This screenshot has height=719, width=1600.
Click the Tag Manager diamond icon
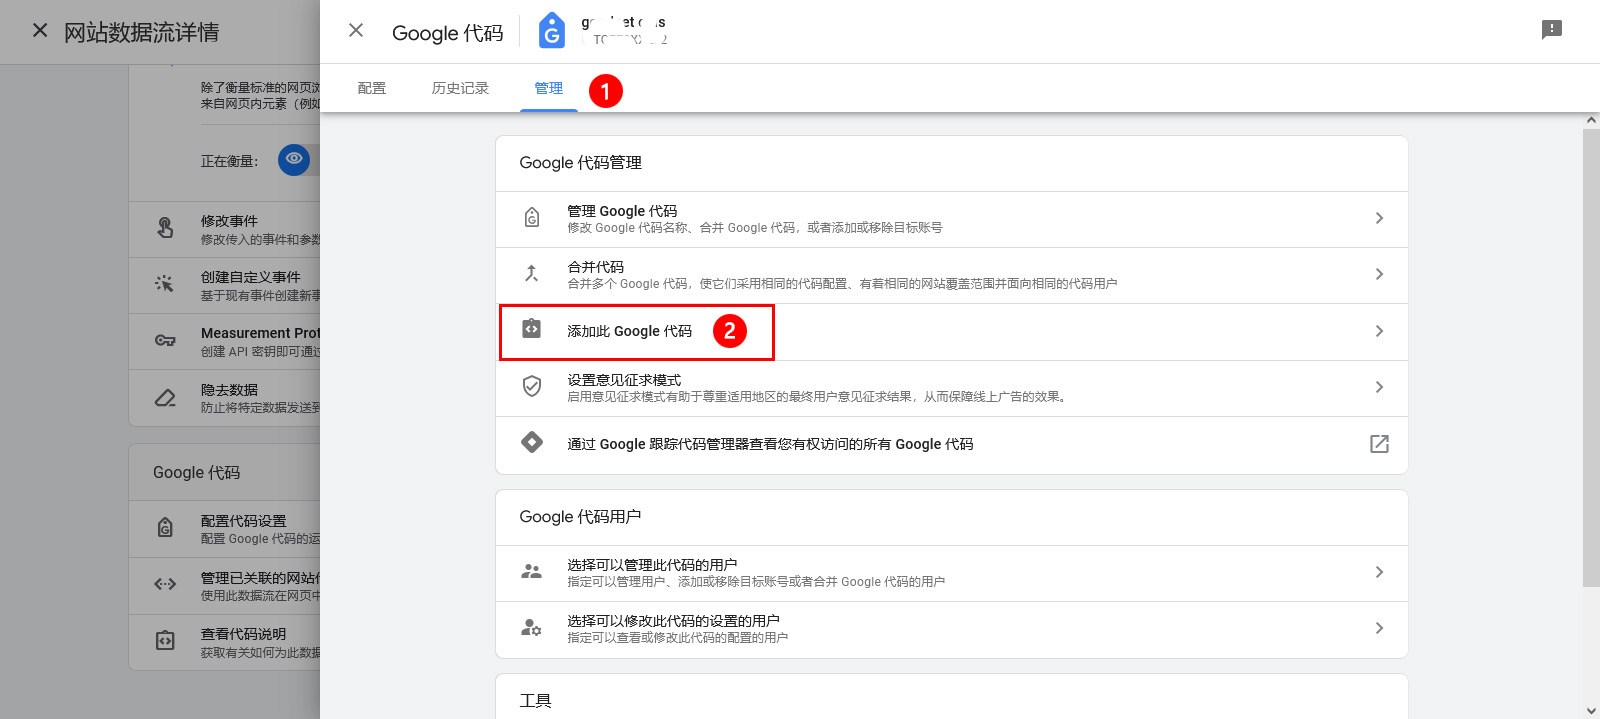(x=532, y=442)
